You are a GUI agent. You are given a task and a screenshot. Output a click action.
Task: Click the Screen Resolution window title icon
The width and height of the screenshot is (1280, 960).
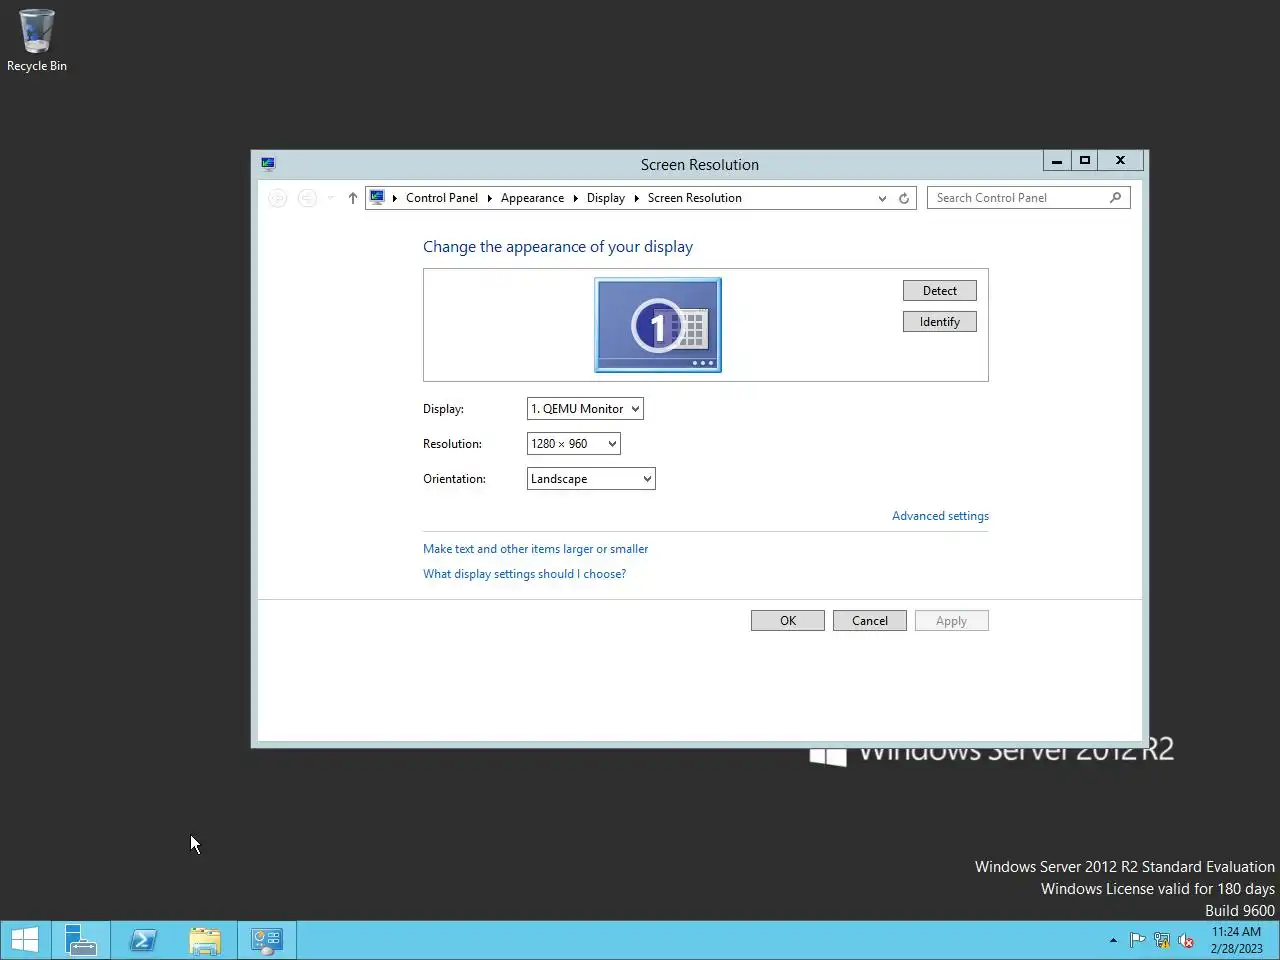[x=268, y=164]
